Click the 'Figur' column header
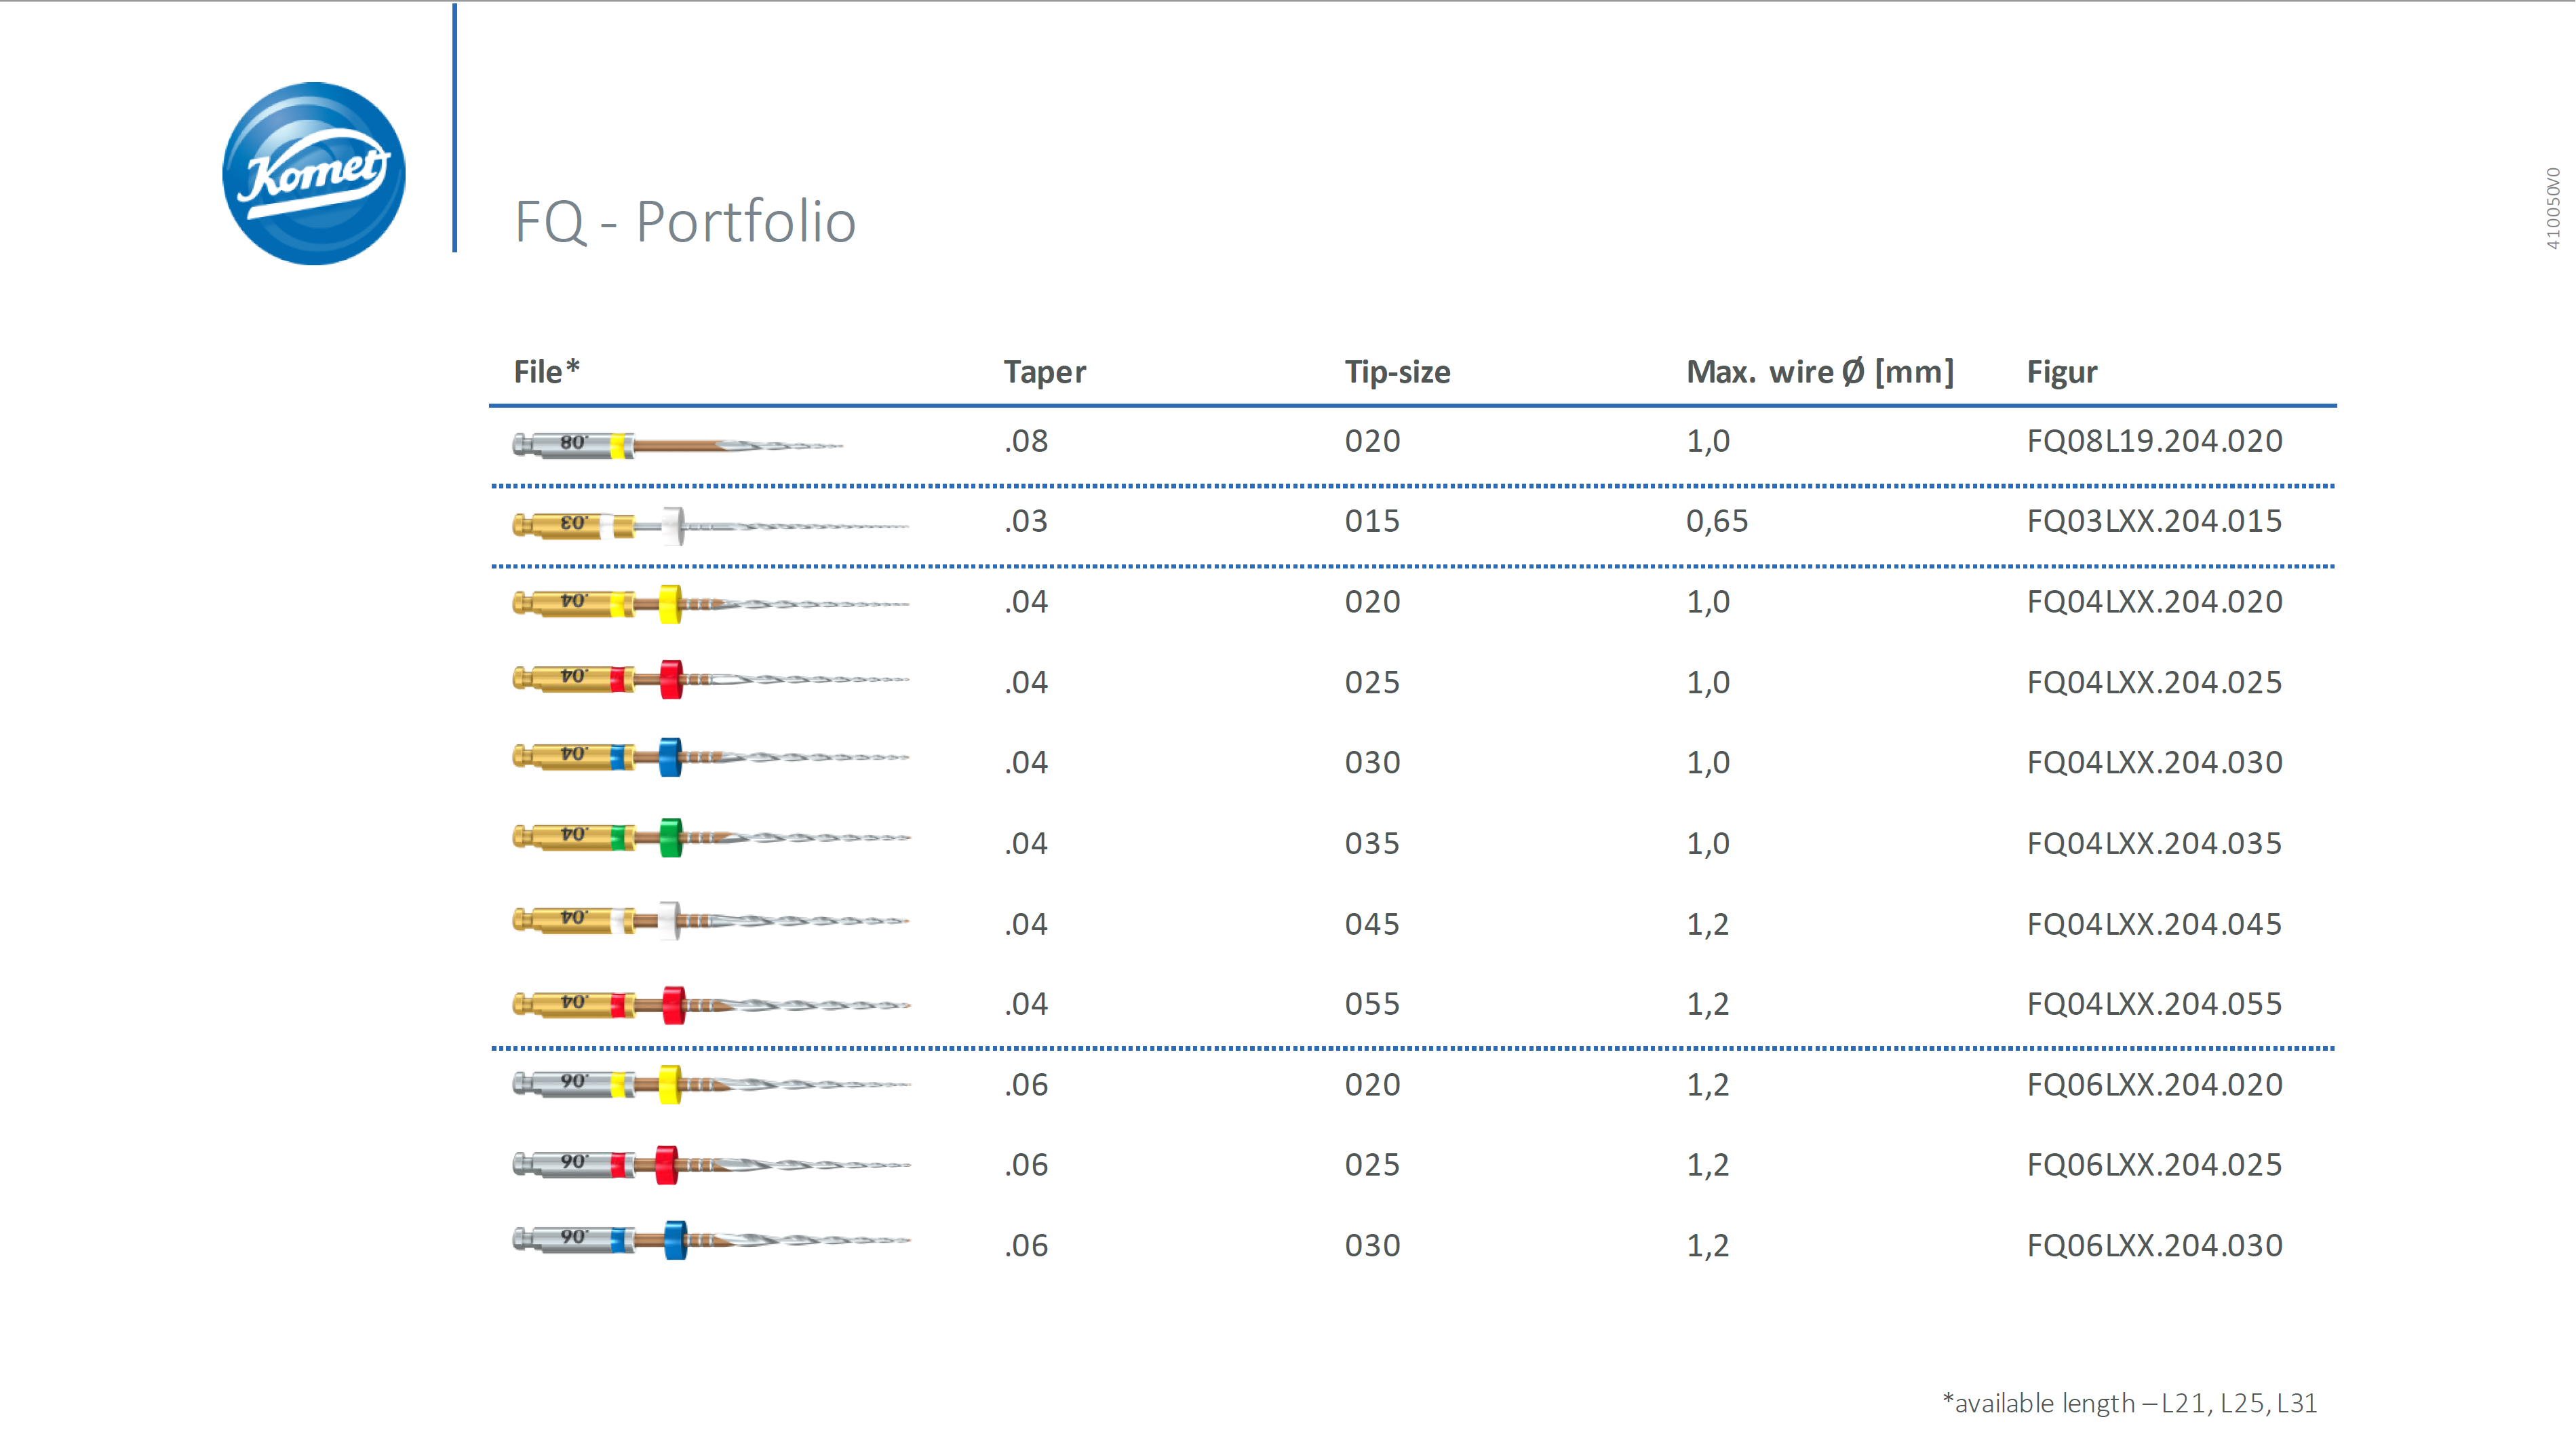The width and height of the screenshot is (2576, 1449). click(2062, 372)
